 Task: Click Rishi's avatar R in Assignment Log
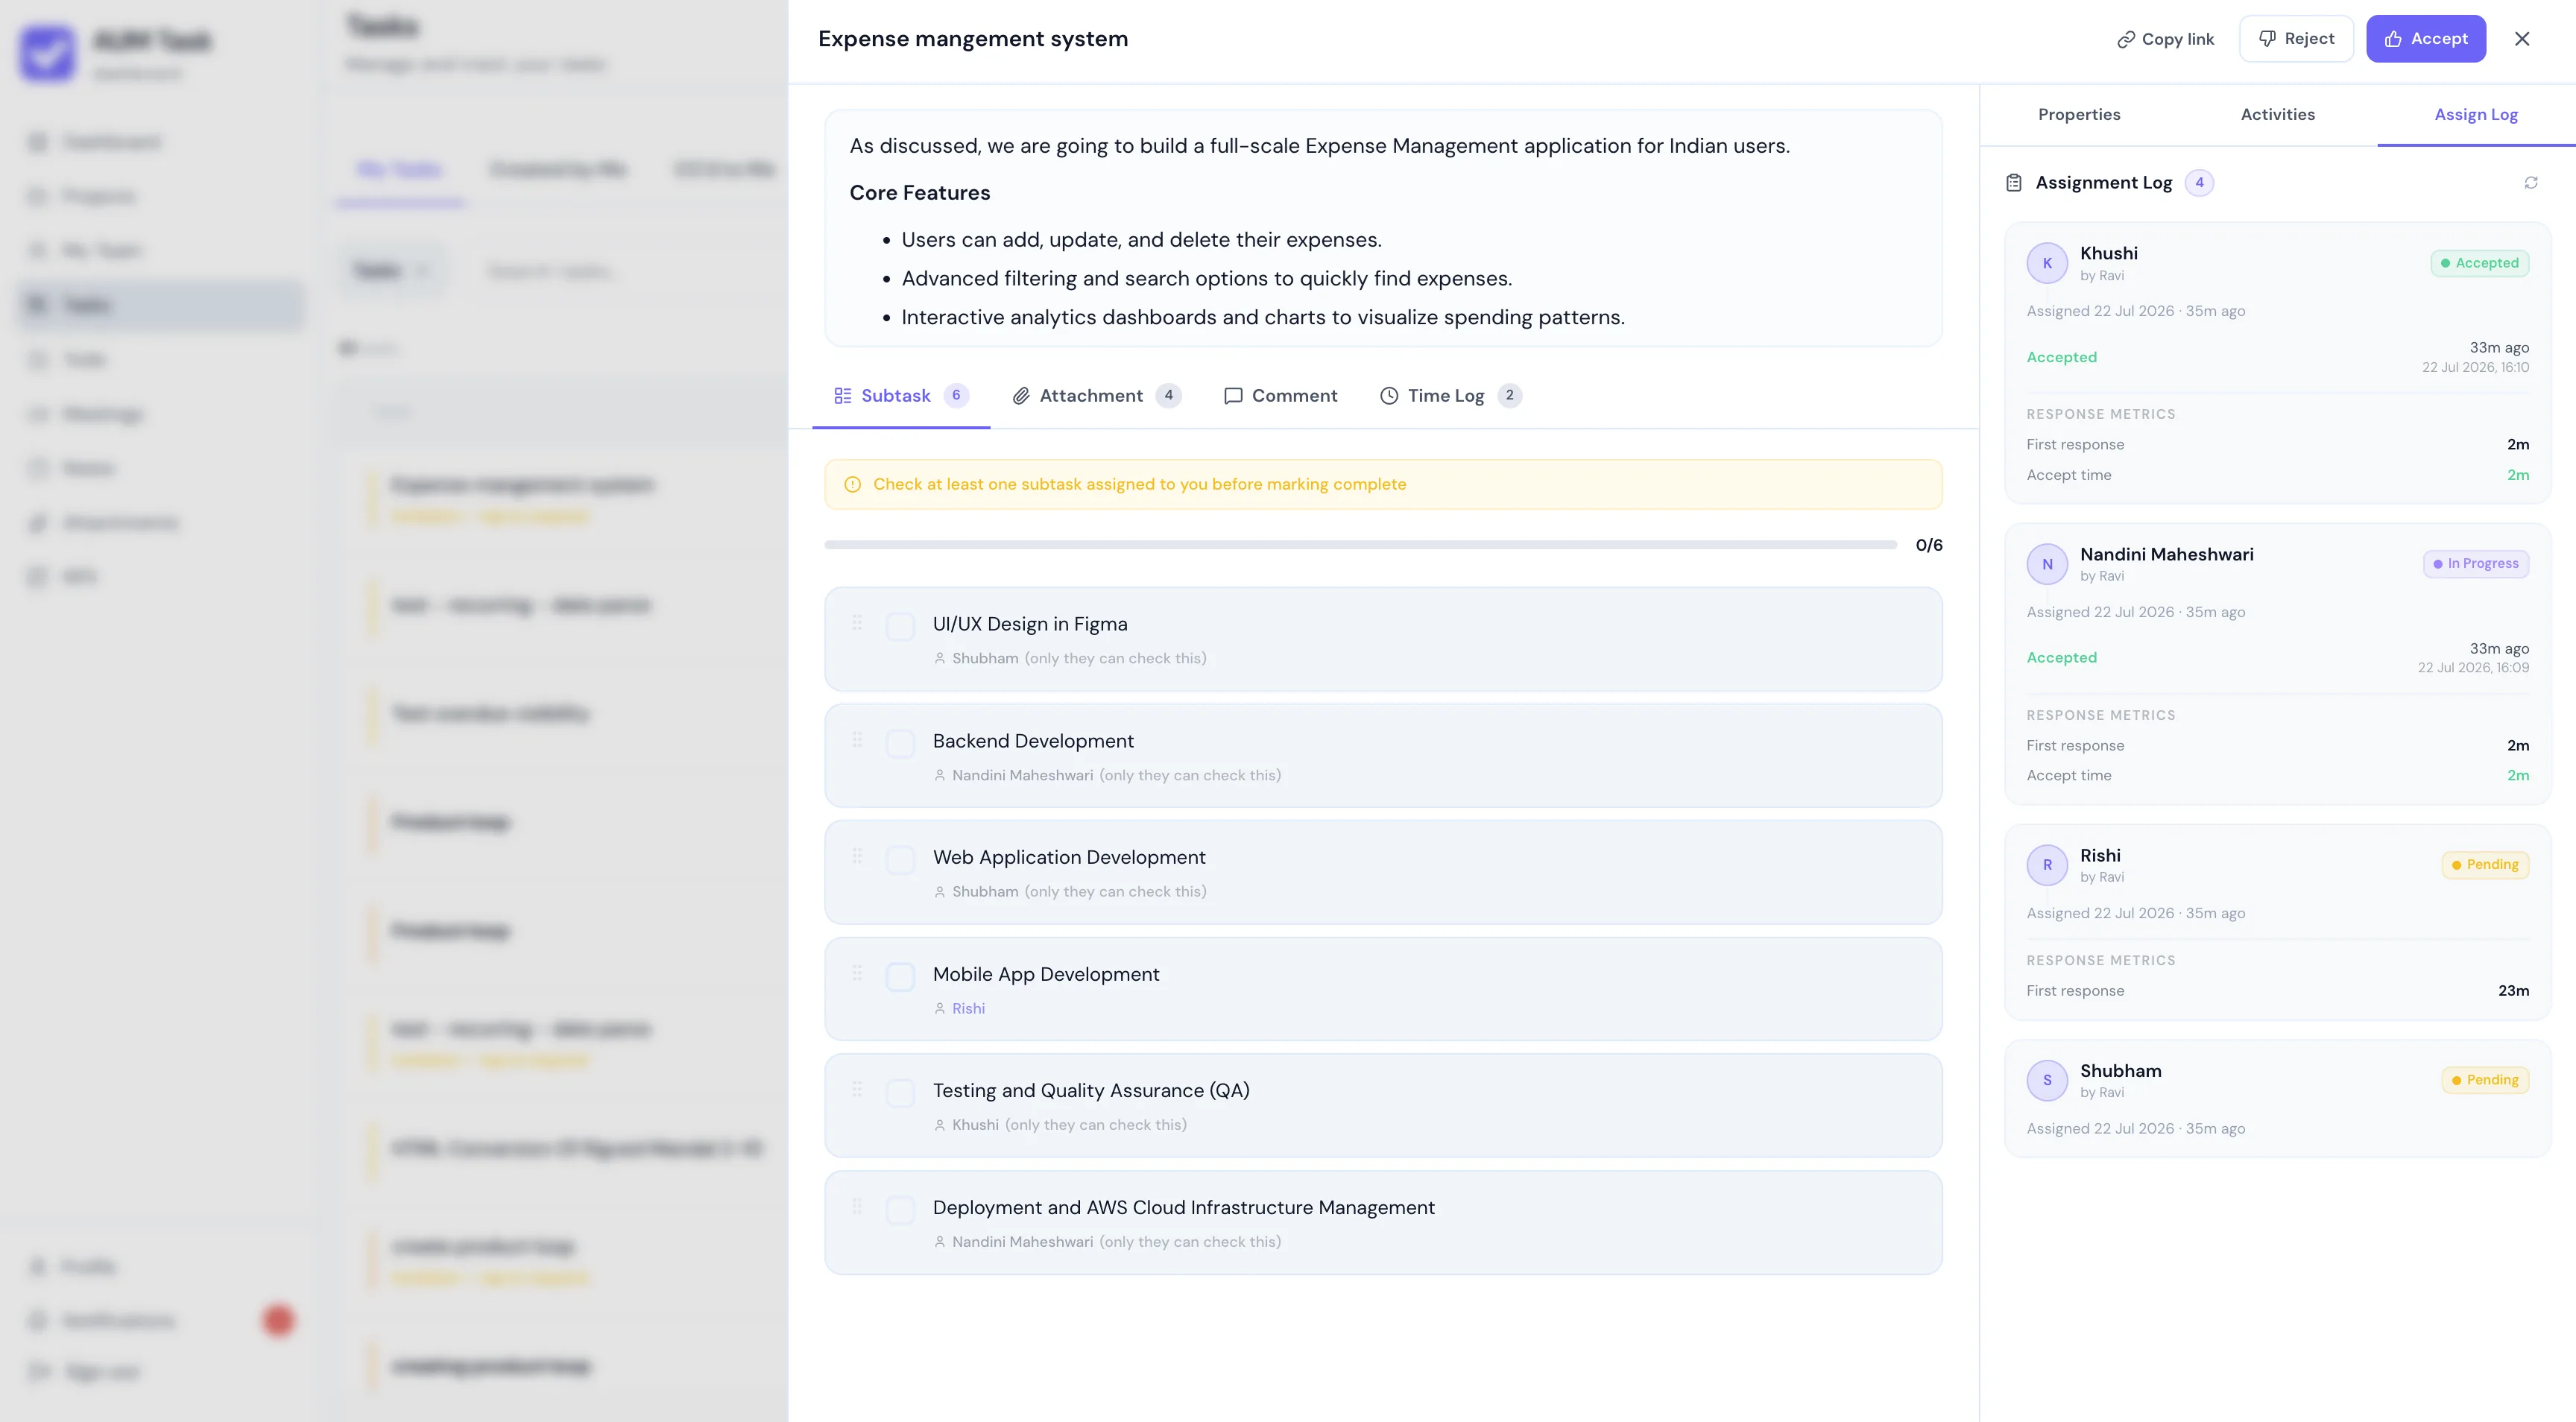(x=2047, y=865)
